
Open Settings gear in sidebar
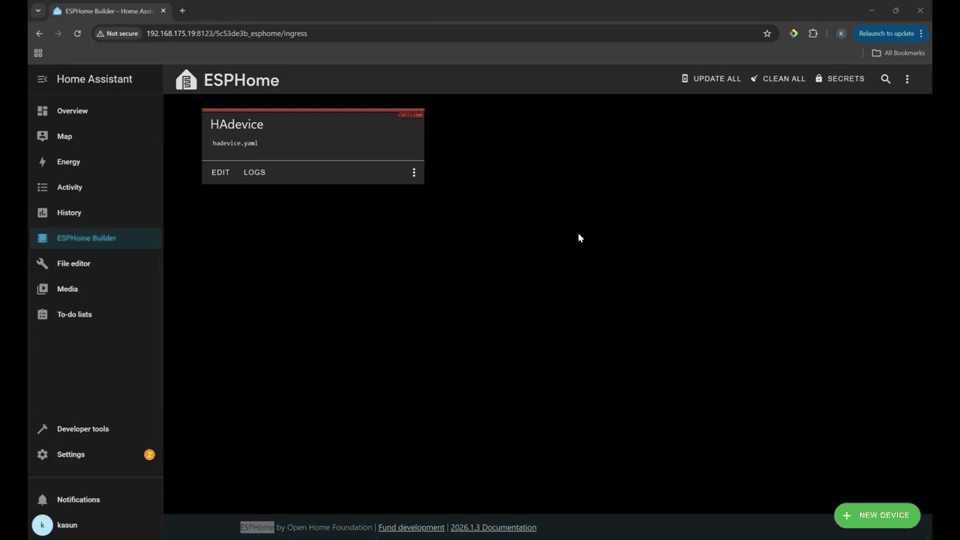click(42, 454)
